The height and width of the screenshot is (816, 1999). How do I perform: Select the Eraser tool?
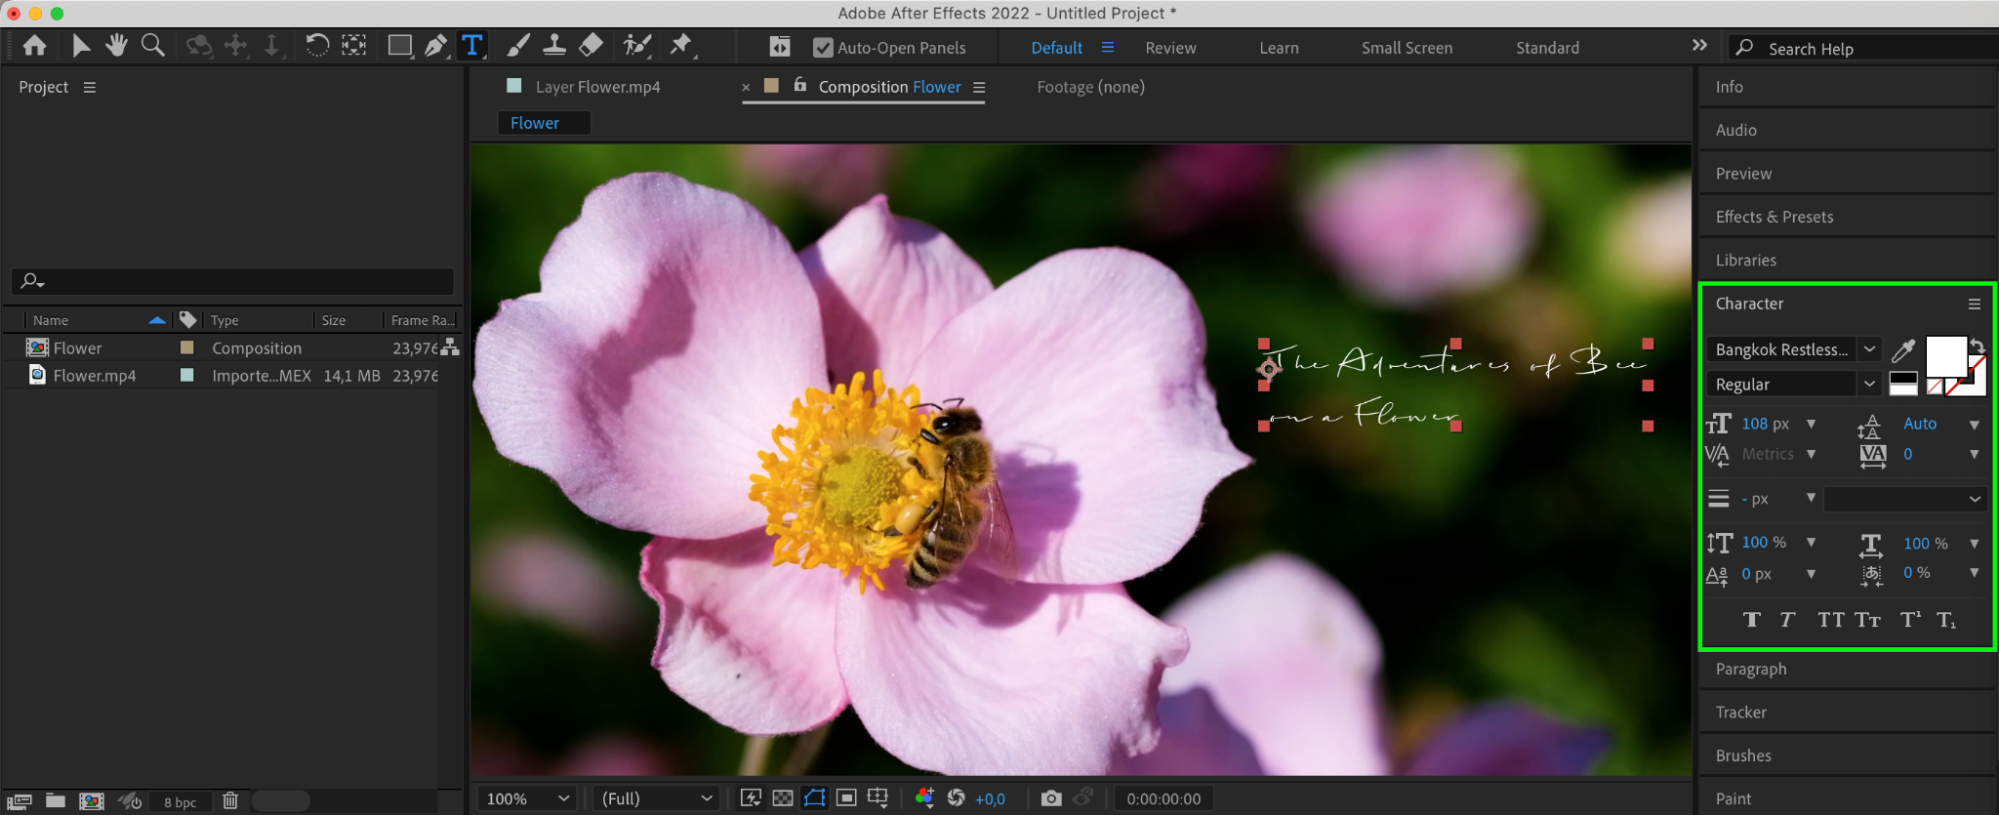[x=591, y=46]
